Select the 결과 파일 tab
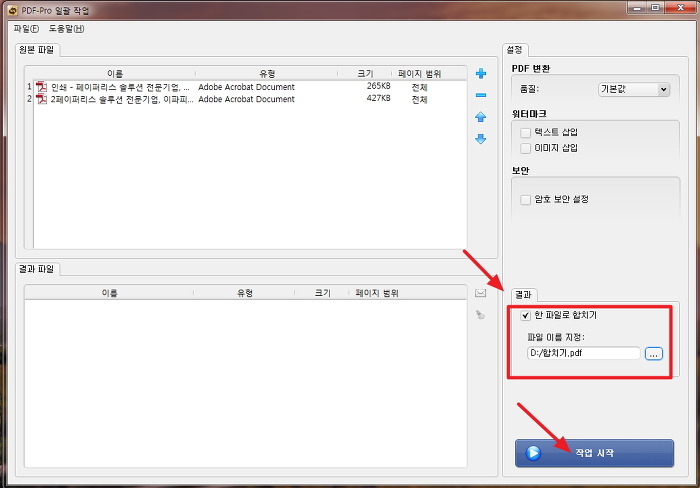Viewport: 700px width, 488px height. tap(37, 269)
